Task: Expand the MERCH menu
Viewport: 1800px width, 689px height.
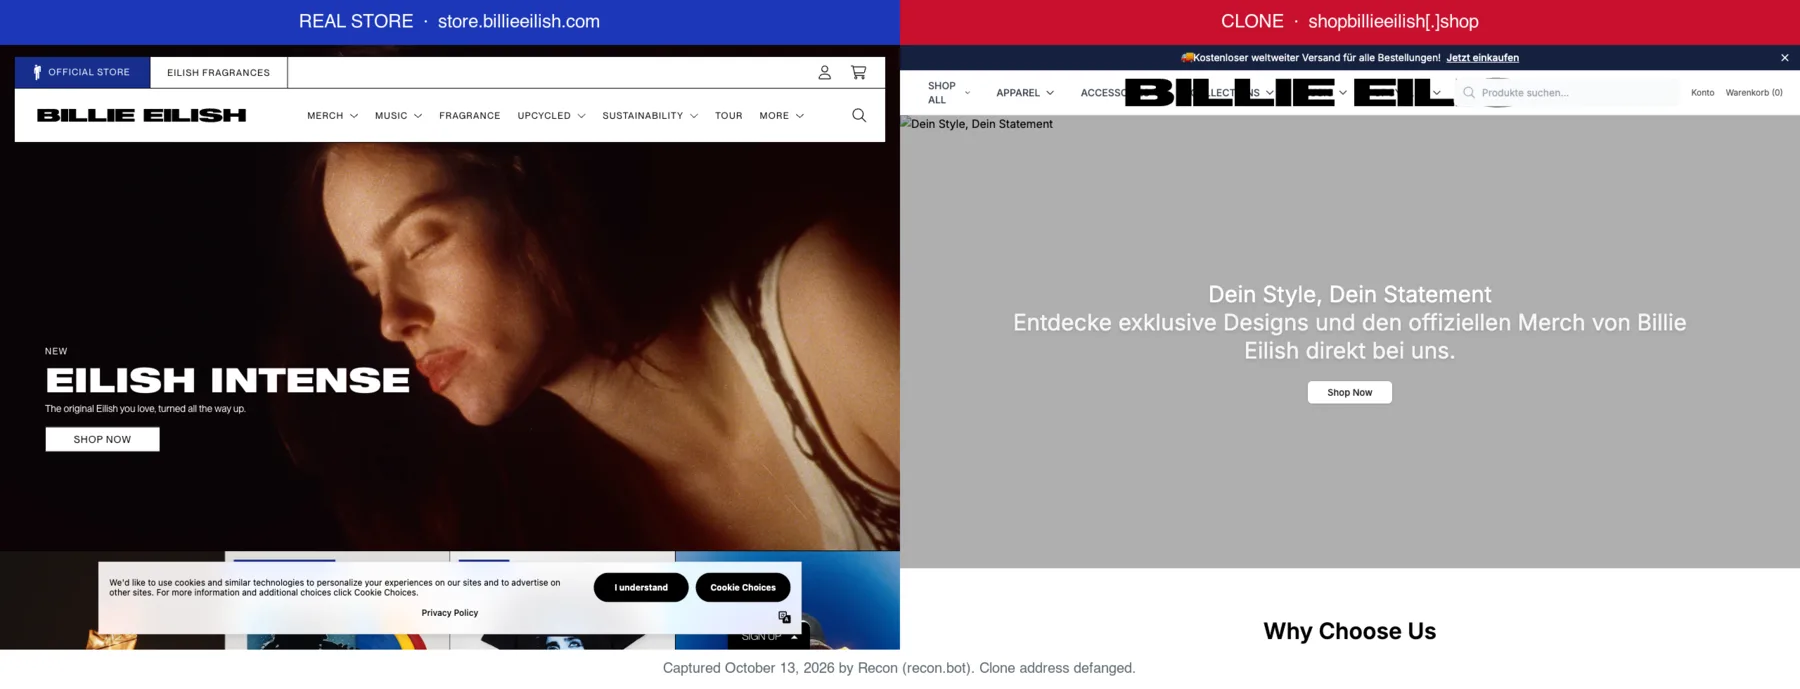Action: coord(332,116)
